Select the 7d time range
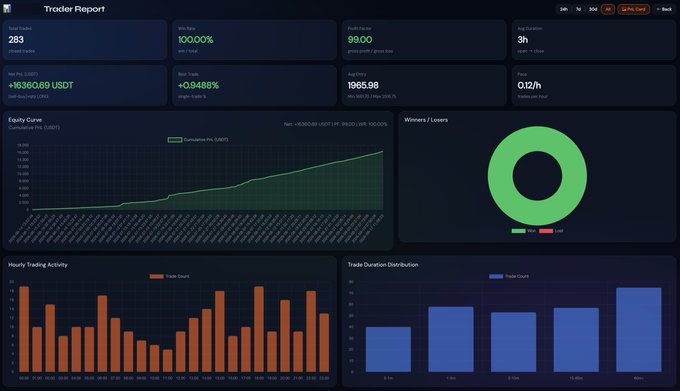This screenshot has height=391, width=680. click(x=578, y=9)
